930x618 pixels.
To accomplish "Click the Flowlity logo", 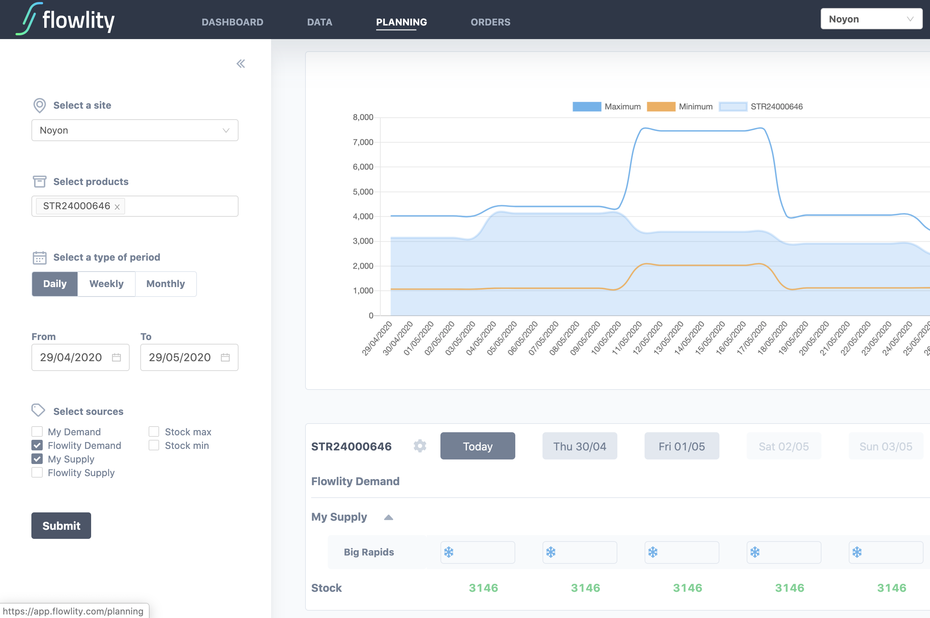I will coord(65,20).
